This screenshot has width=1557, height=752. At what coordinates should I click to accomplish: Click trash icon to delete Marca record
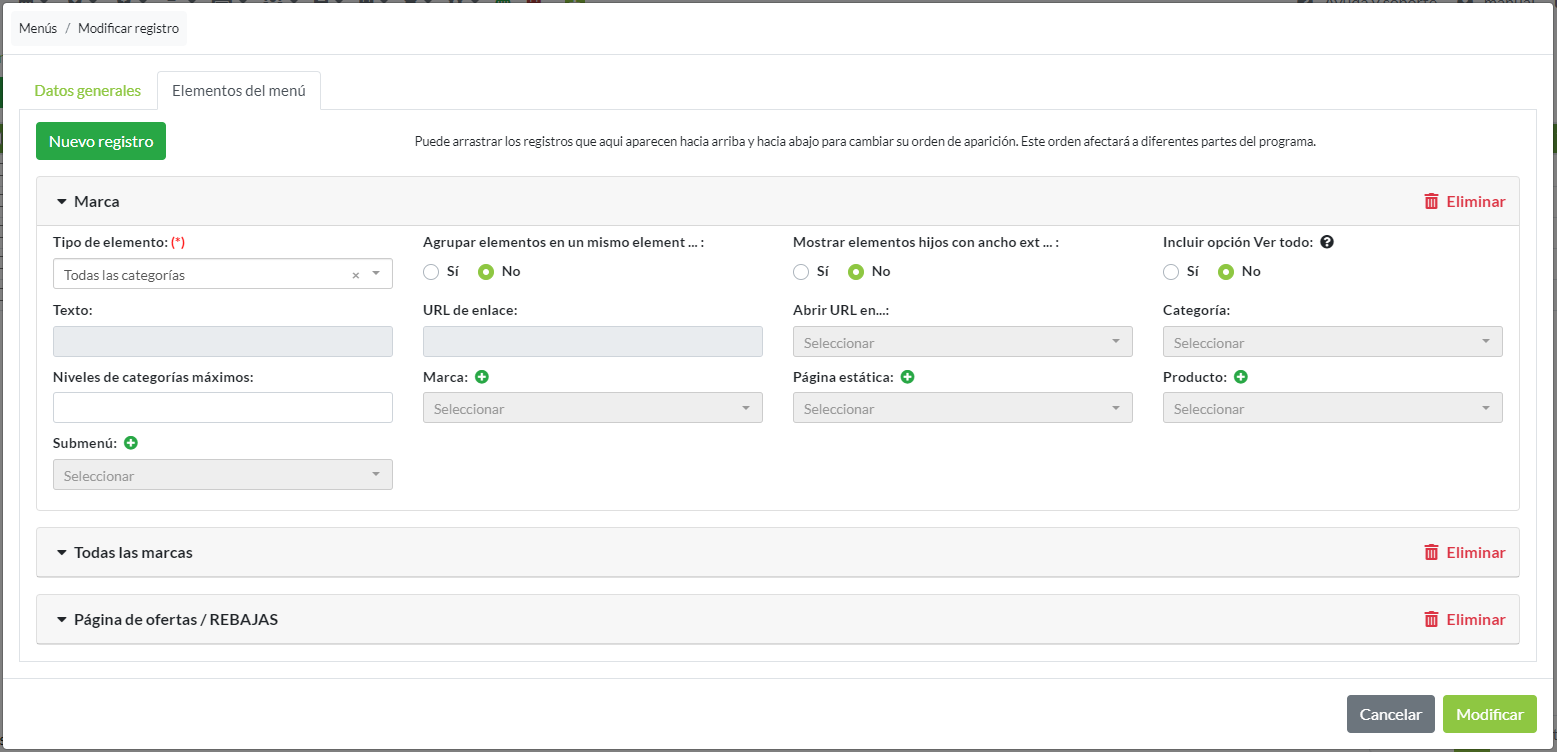click(x=1431, y=201)
